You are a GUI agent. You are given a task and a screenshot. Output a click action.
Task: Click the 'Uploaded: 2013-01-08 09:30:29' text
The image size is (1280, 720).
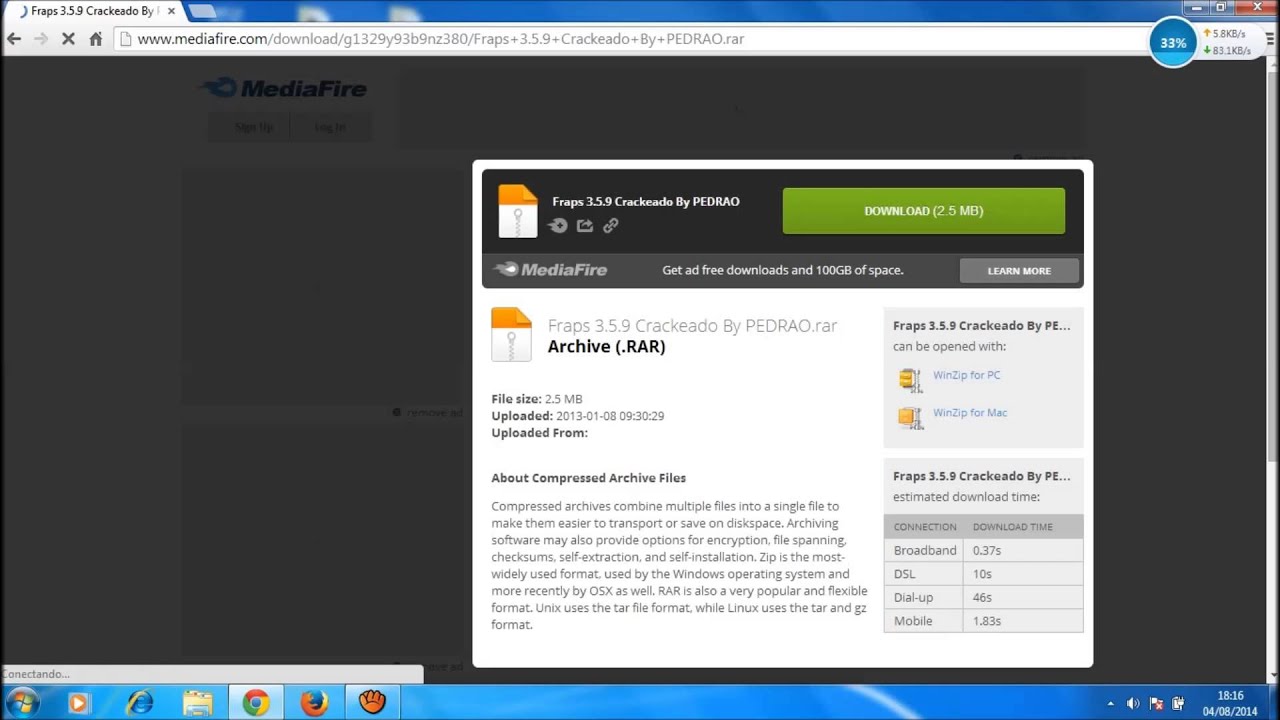[578, 416]
